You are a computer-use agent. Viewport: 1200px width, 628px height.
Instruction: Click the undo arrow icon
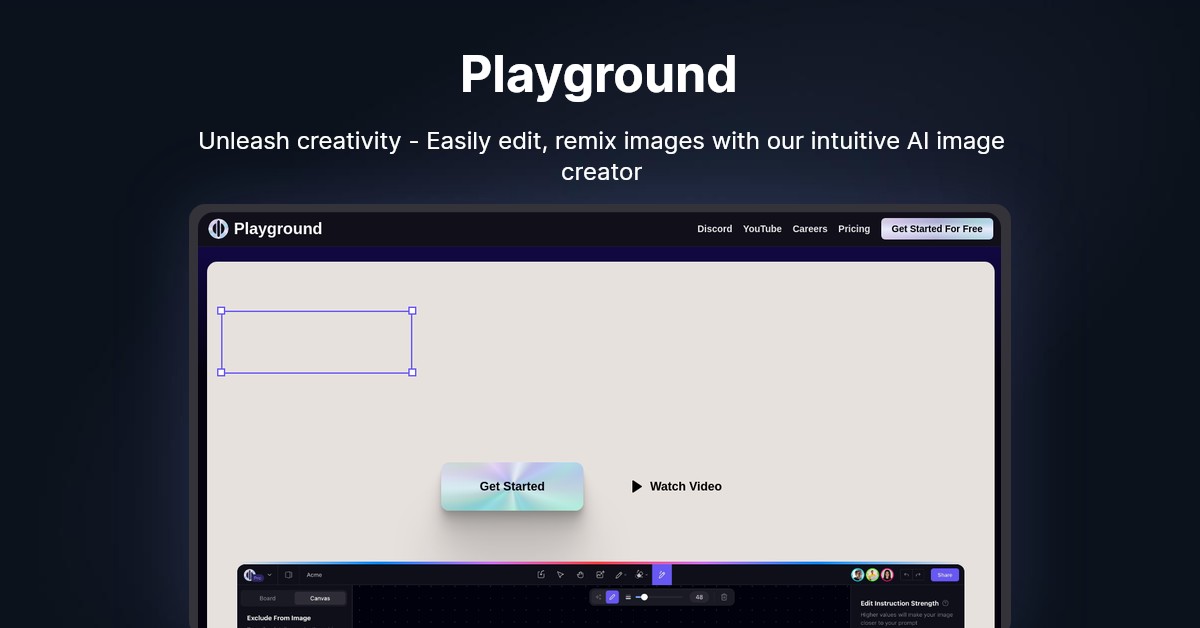click(x=906, y=575)
